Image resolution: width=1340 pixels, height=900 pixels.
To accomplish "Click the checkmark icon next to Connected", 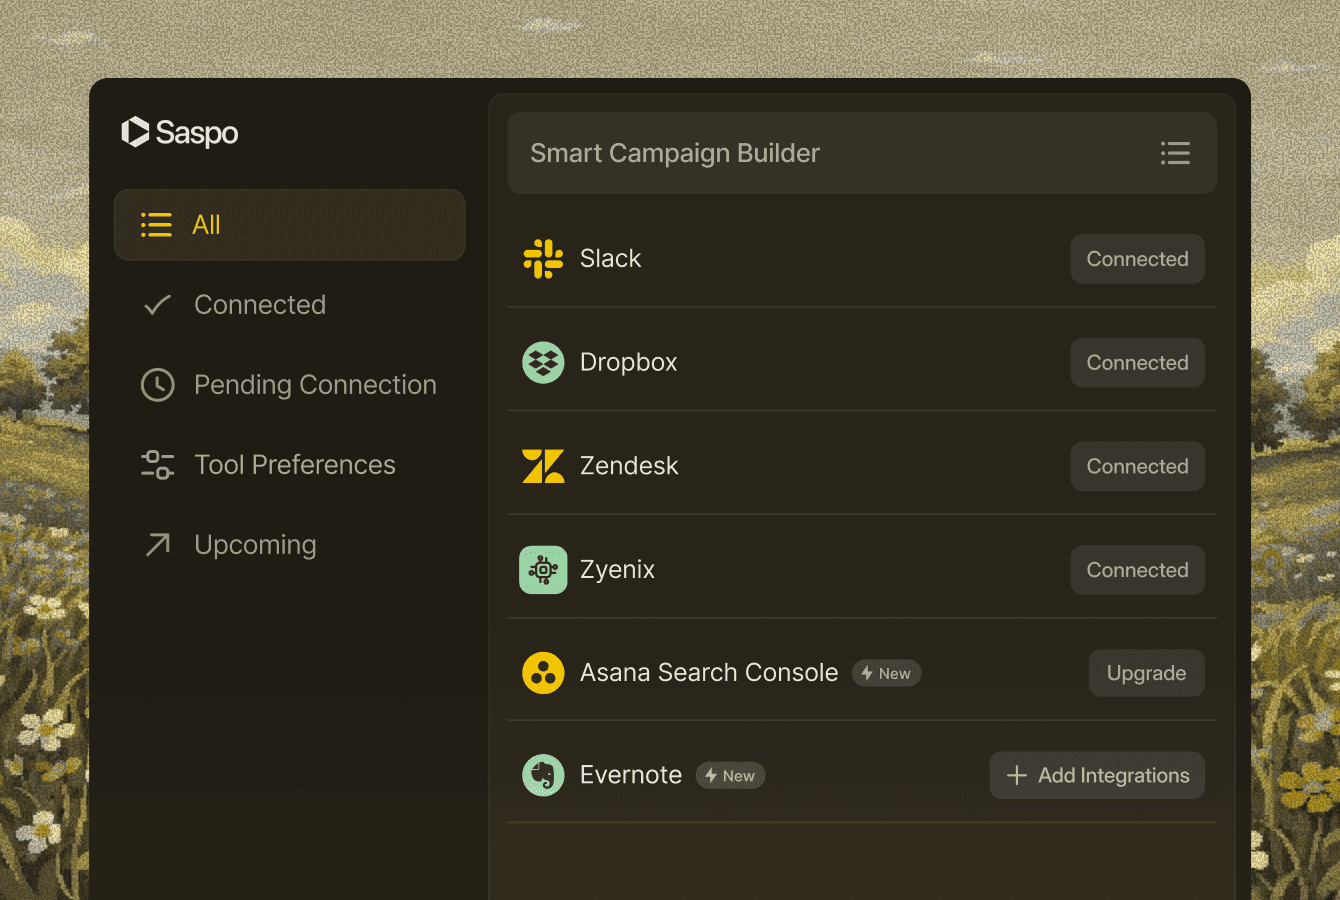I will pyautogui.click(x=157, y=304).
